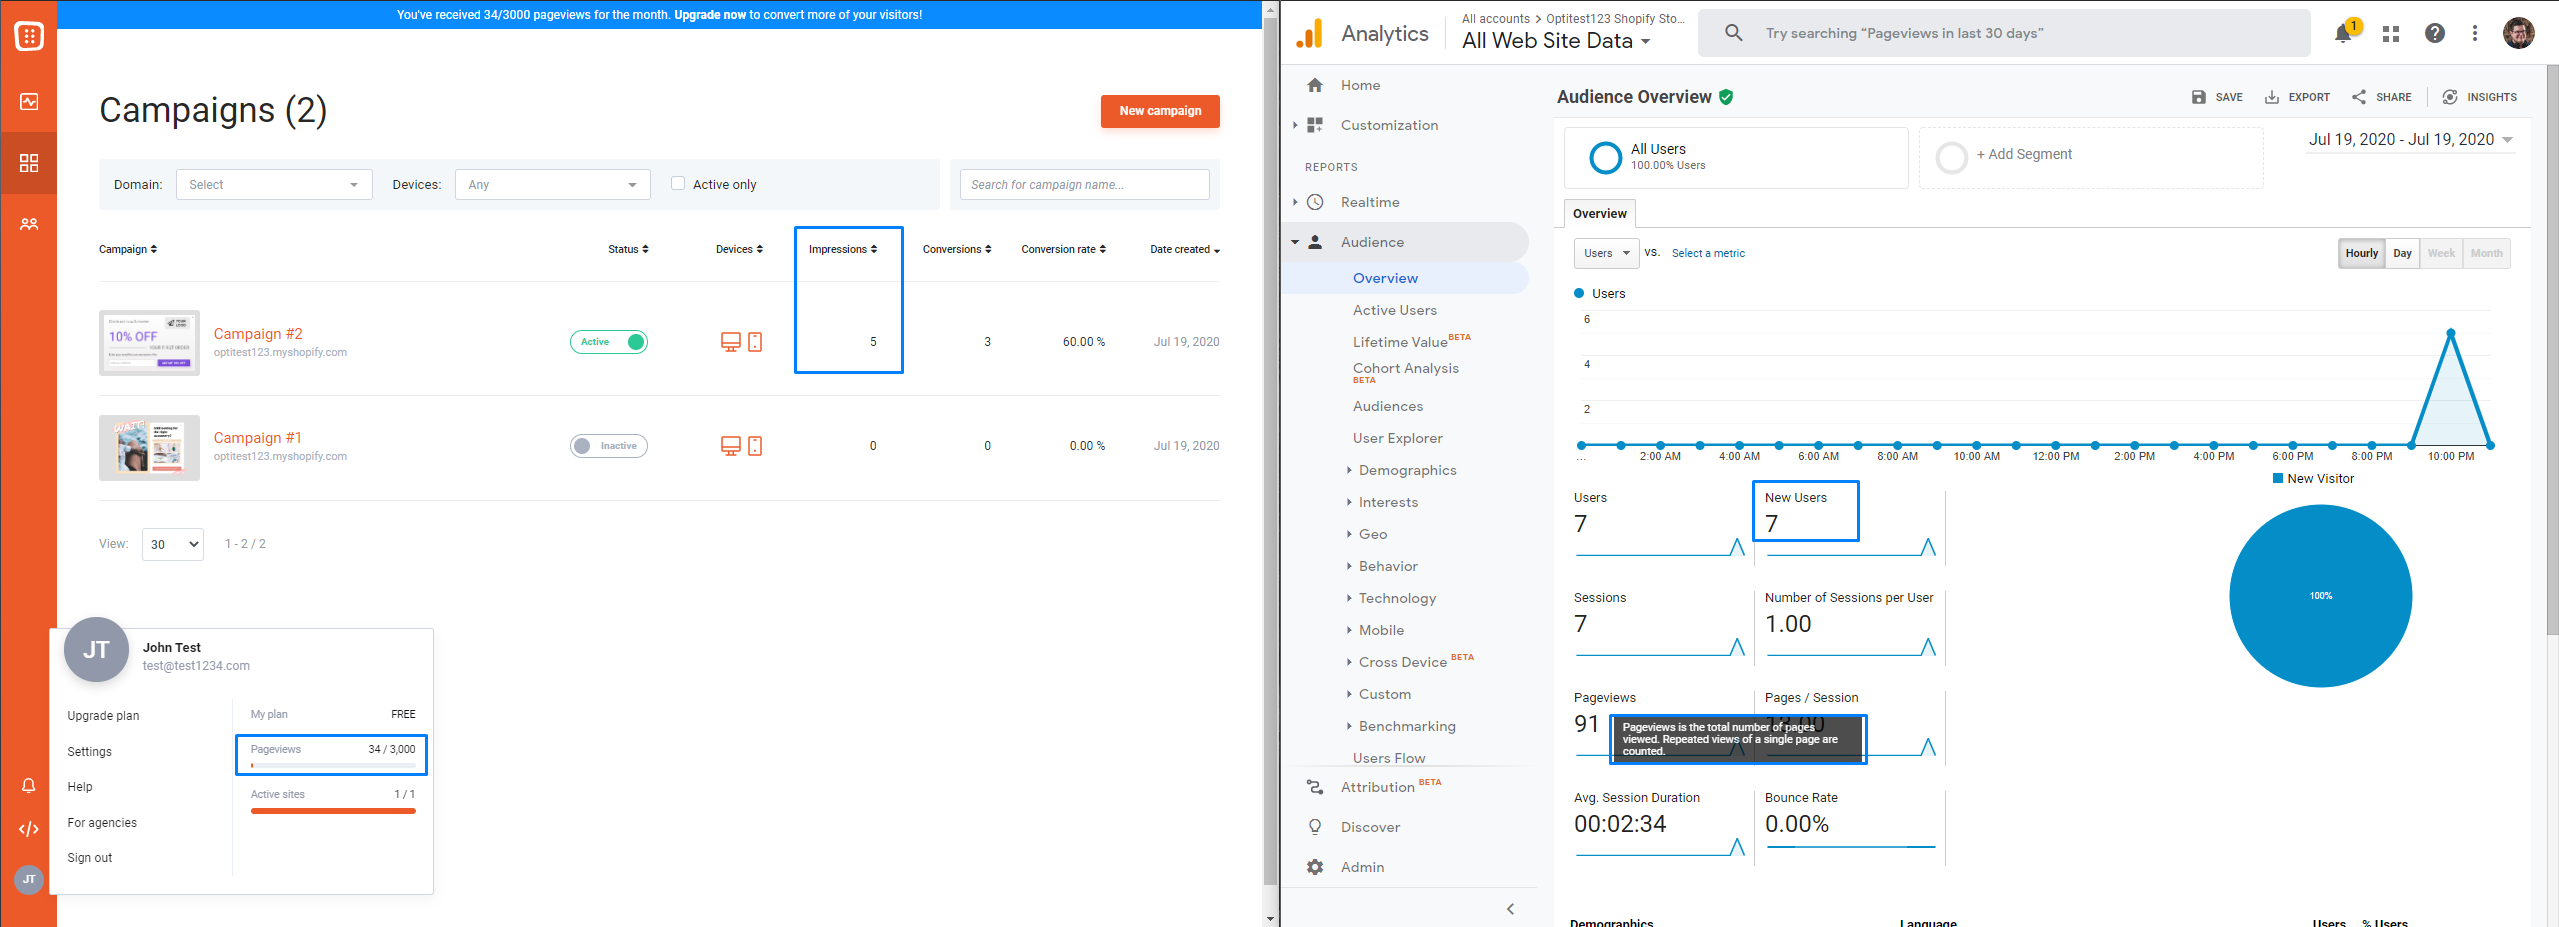This screenshot has width=2559, height=927.
Task: Click Search for campaign name field
Action: 1084,184
